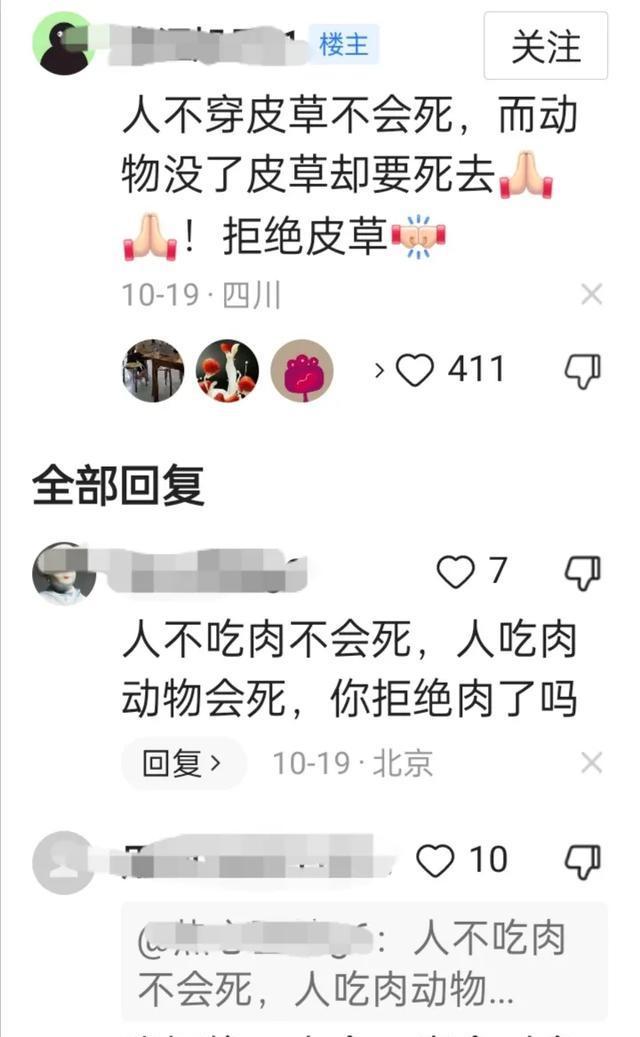This screenshot has height=1037, width=640.
Task: Thumbs-down the reply with 10 likes
Action: pos(582,862)
